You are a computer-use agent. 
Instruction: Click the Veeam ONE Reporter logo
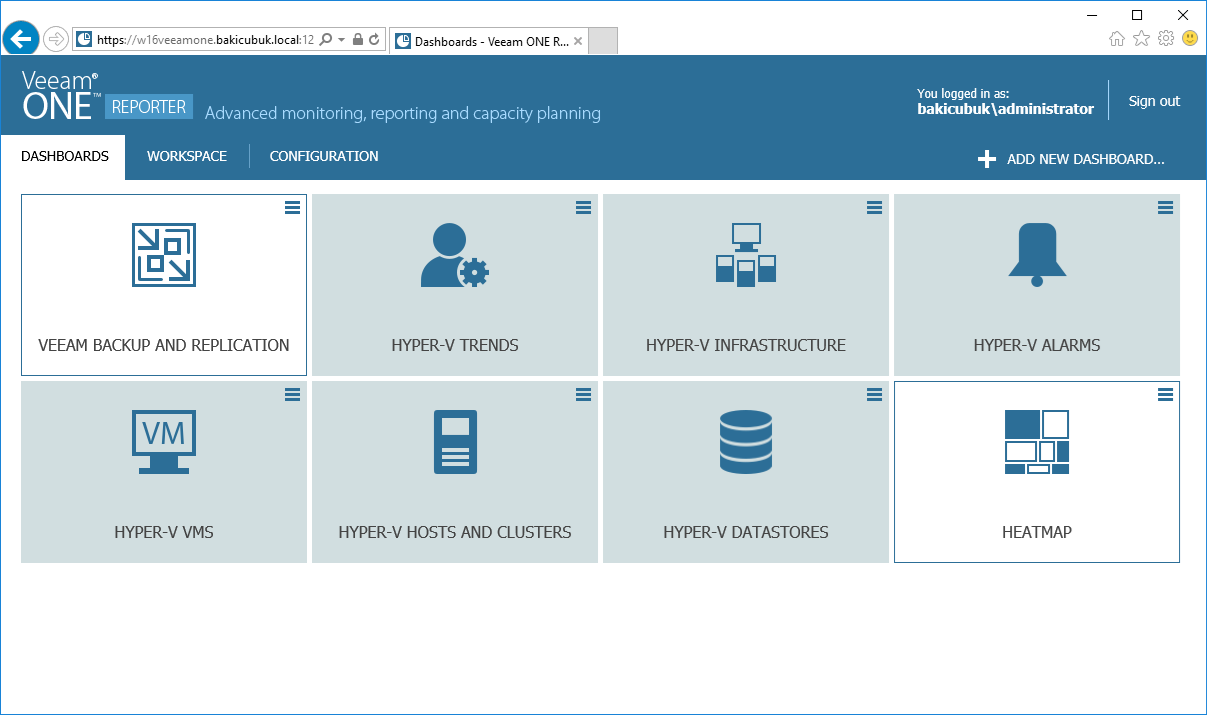tap(107, 97)
